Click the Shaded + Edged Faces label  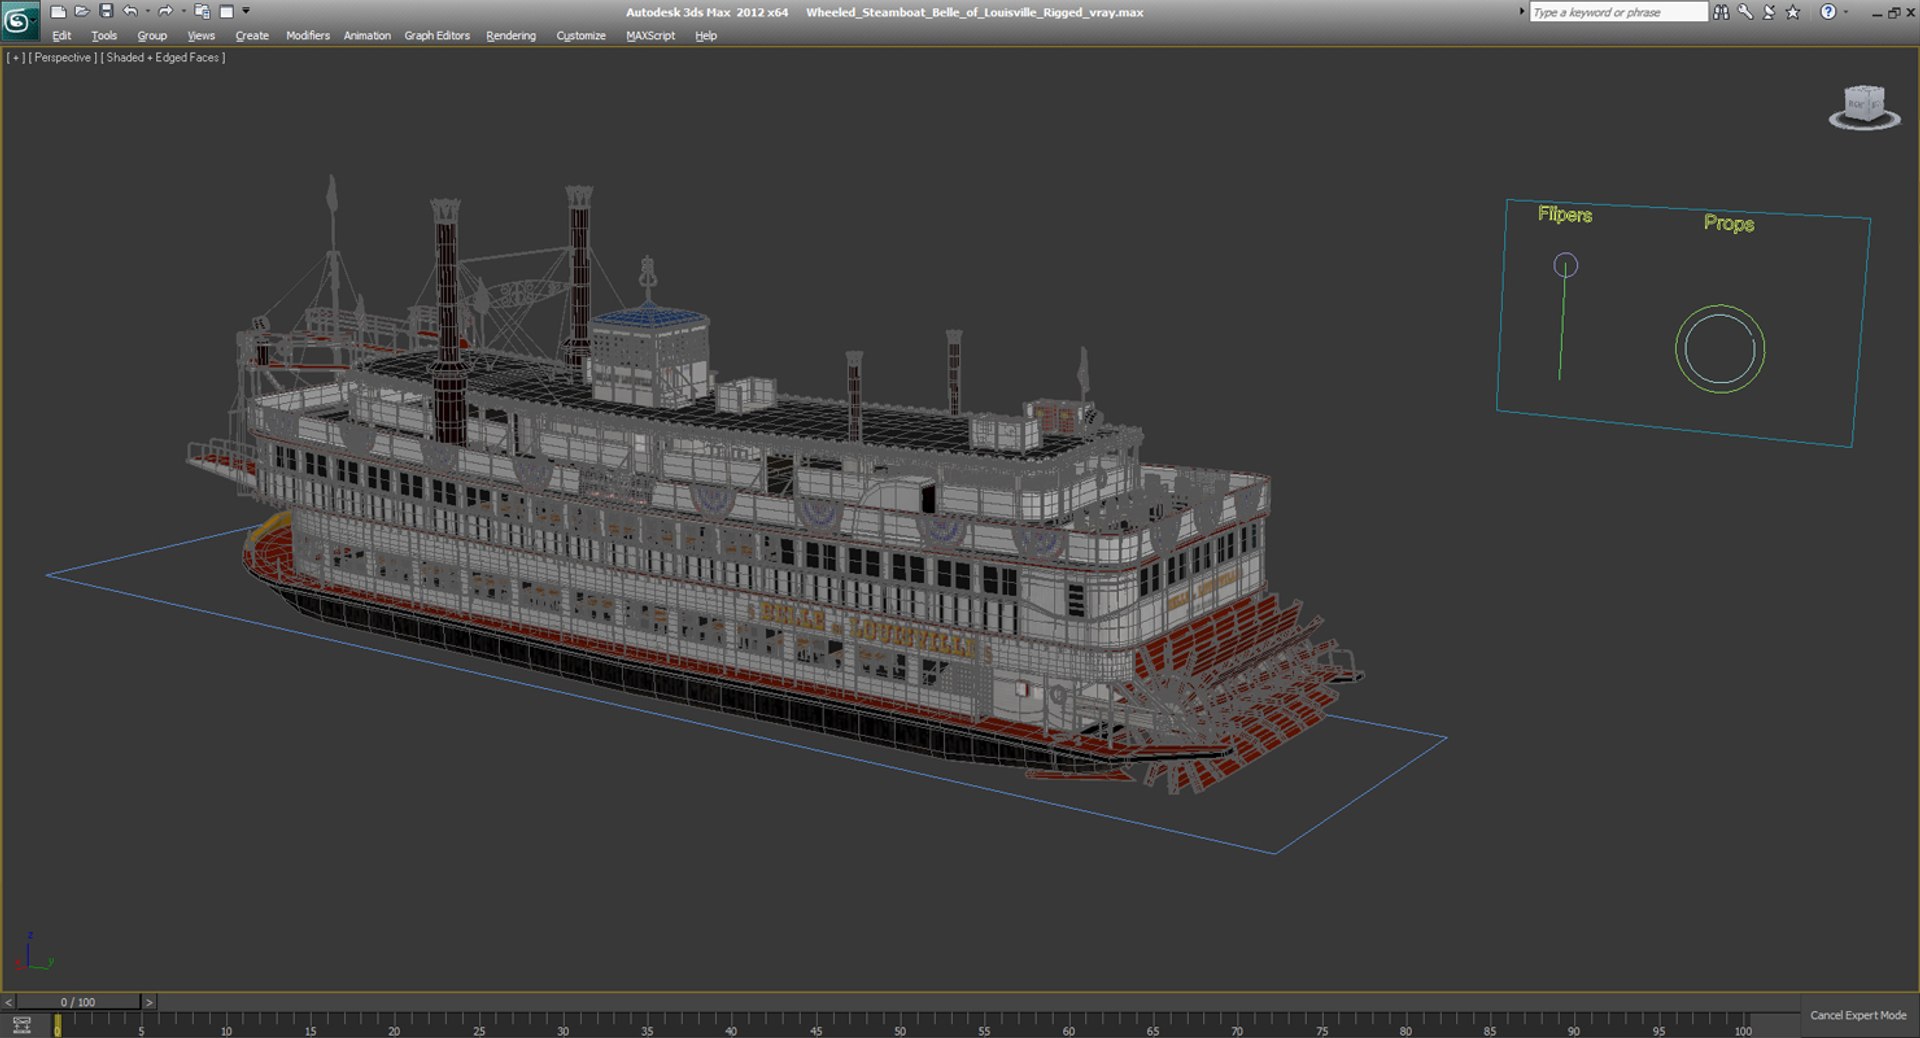pyautogui.click(x=163, y=58)
